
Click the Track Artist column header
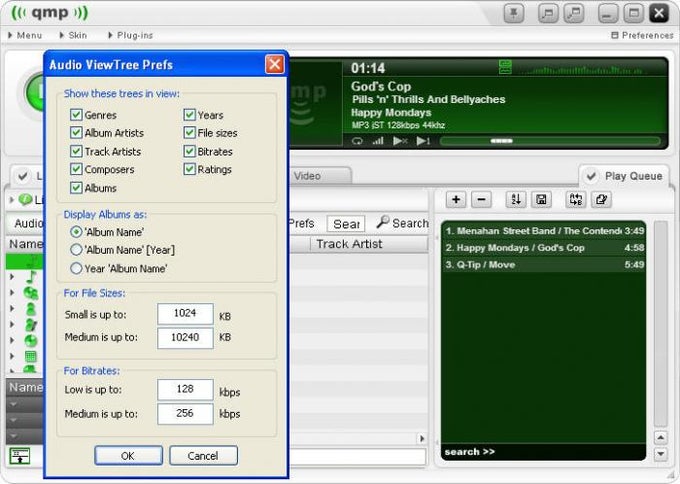pyautogui.click(x=369, y=244)
